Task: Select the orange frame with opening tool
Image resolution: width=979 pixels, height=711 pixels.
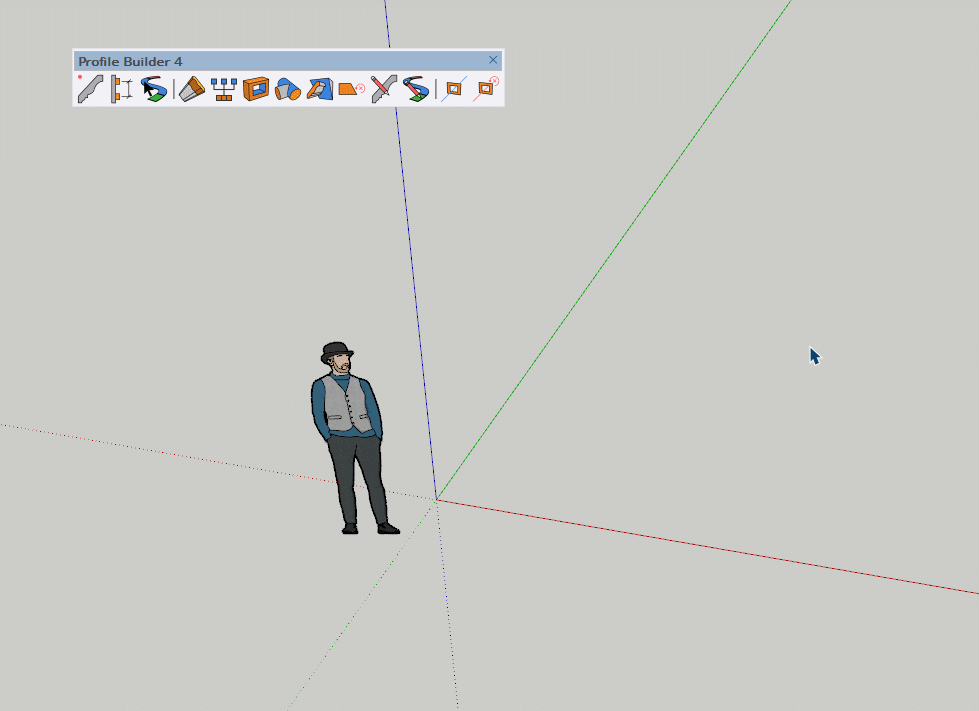Action: pos(255,89)
